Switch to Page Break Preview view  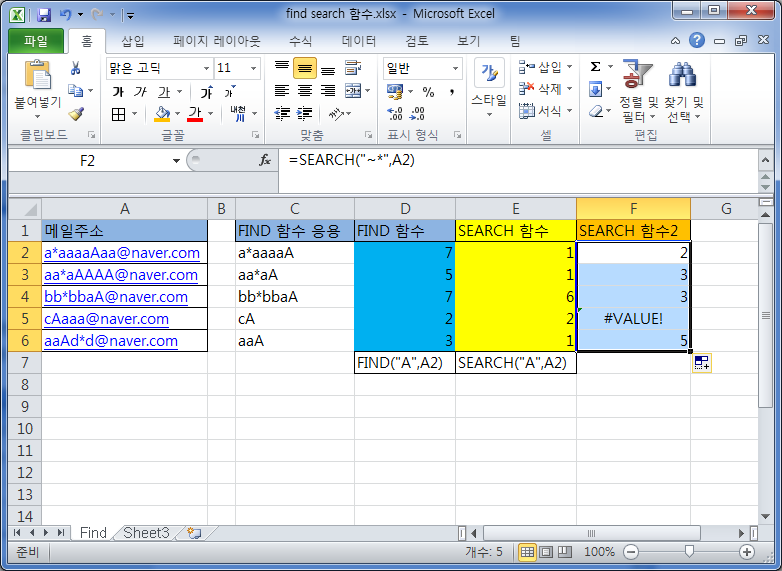(x=565, y=552)
